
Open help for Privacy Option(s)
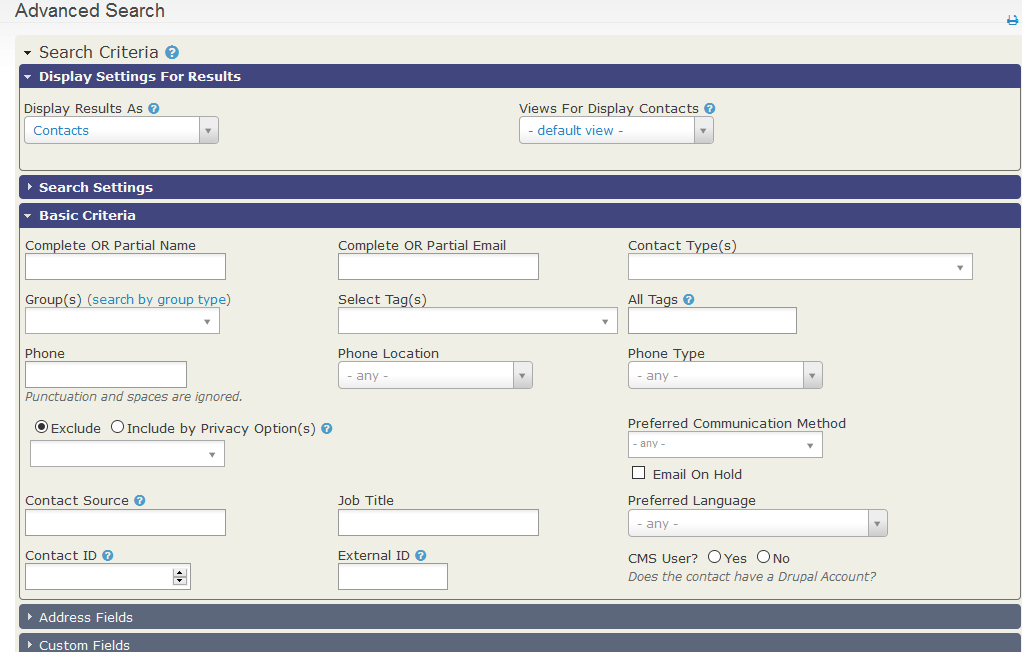click(327, 427)
